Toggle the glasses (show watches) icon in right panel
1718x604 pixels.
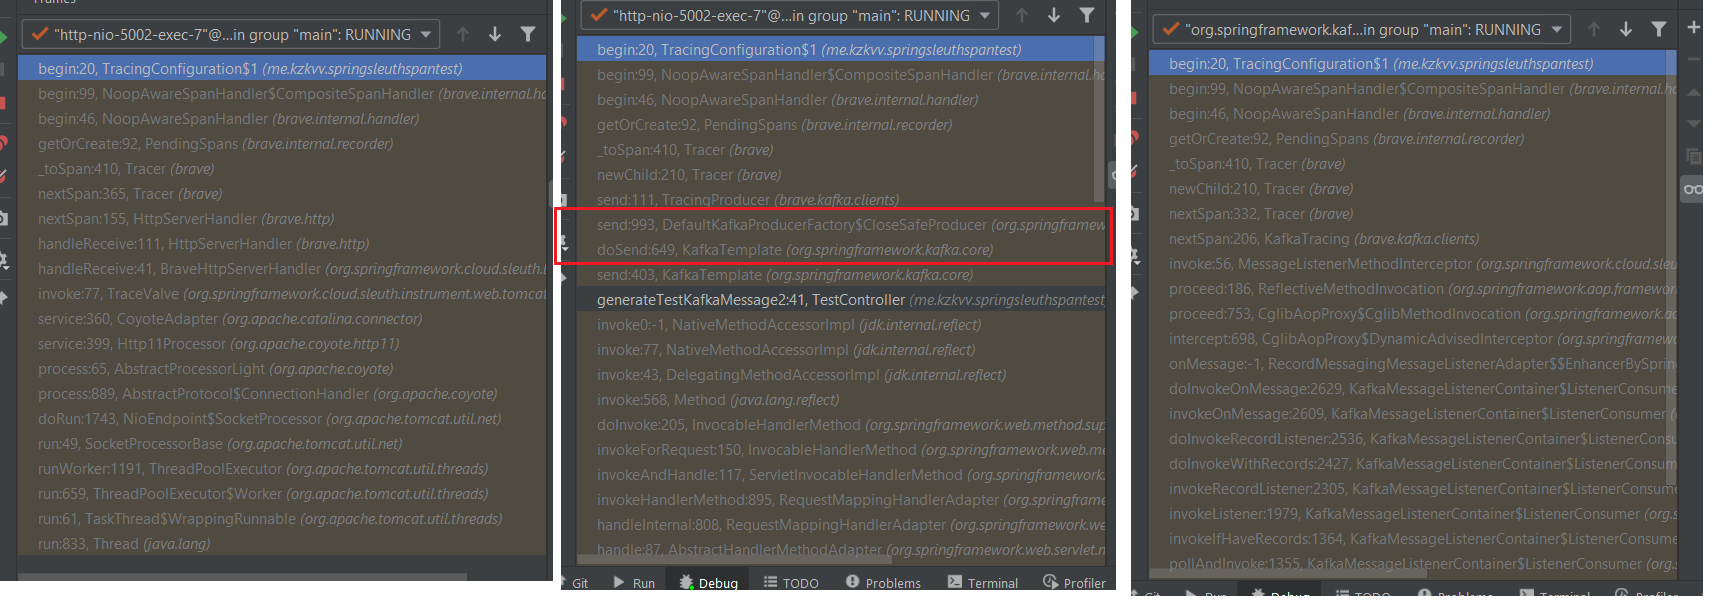pos(1693,189)
